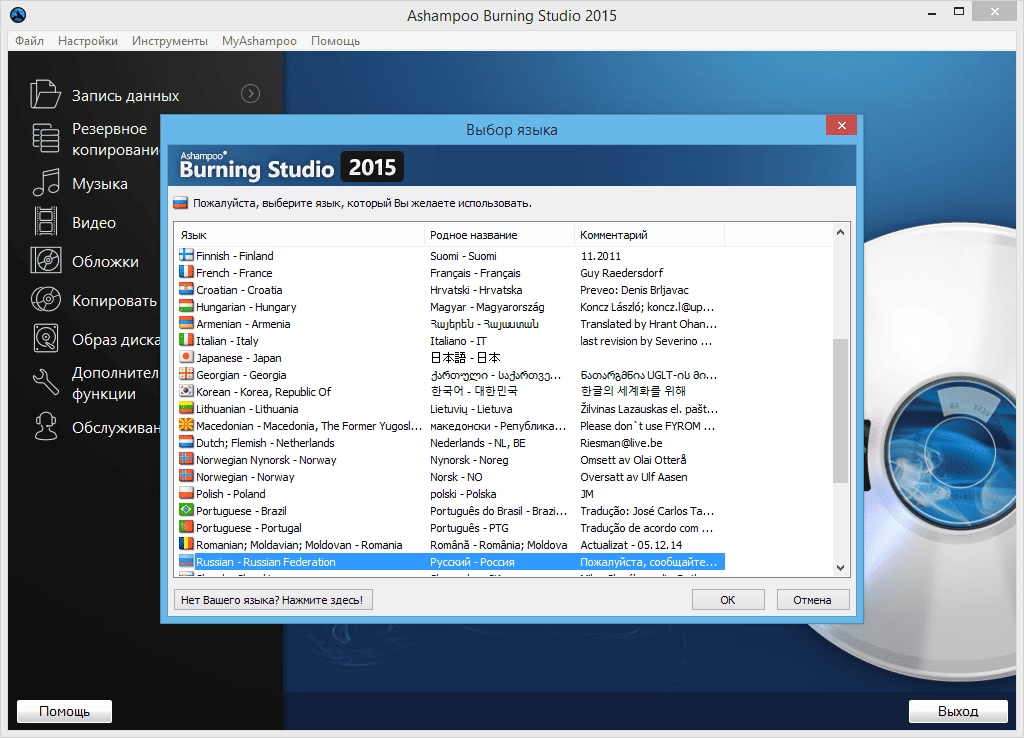Click the wrench icon for additional functions
The image size is (1024, 738).
pos(46,382)
